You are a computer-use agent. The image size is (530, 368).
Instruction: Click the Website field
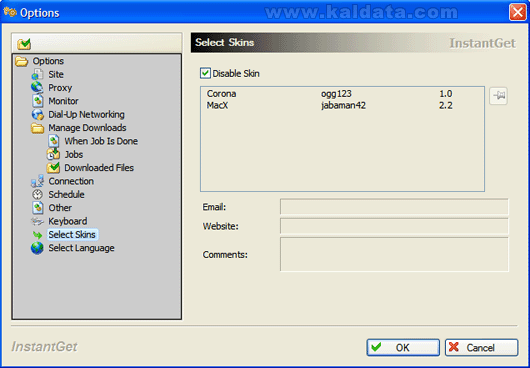[x=394, y=226]
